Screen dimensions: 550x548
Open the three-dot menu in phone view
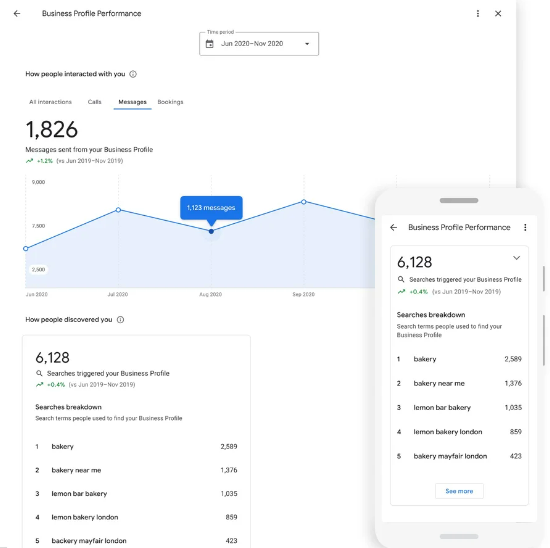525,227
